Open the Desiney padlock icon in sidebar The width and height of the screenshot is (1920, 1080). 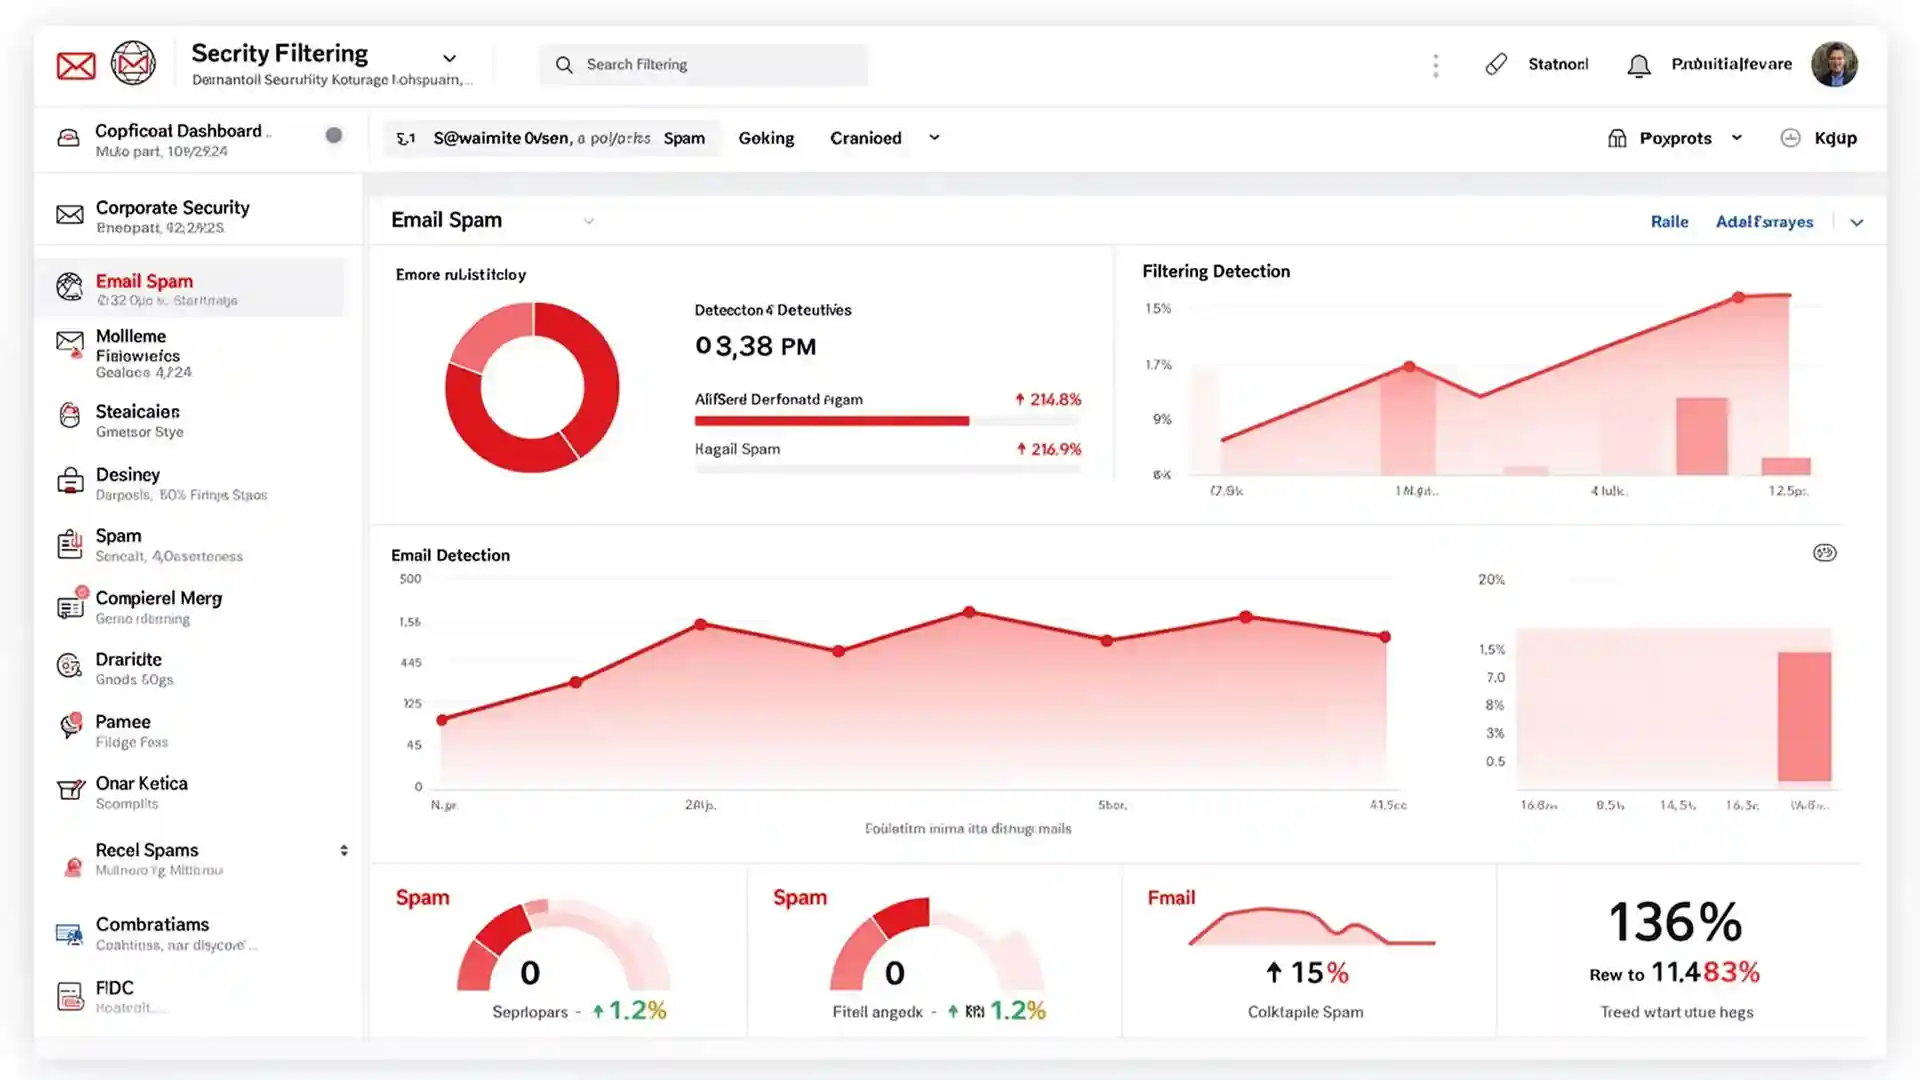click(x=69, y=481)
